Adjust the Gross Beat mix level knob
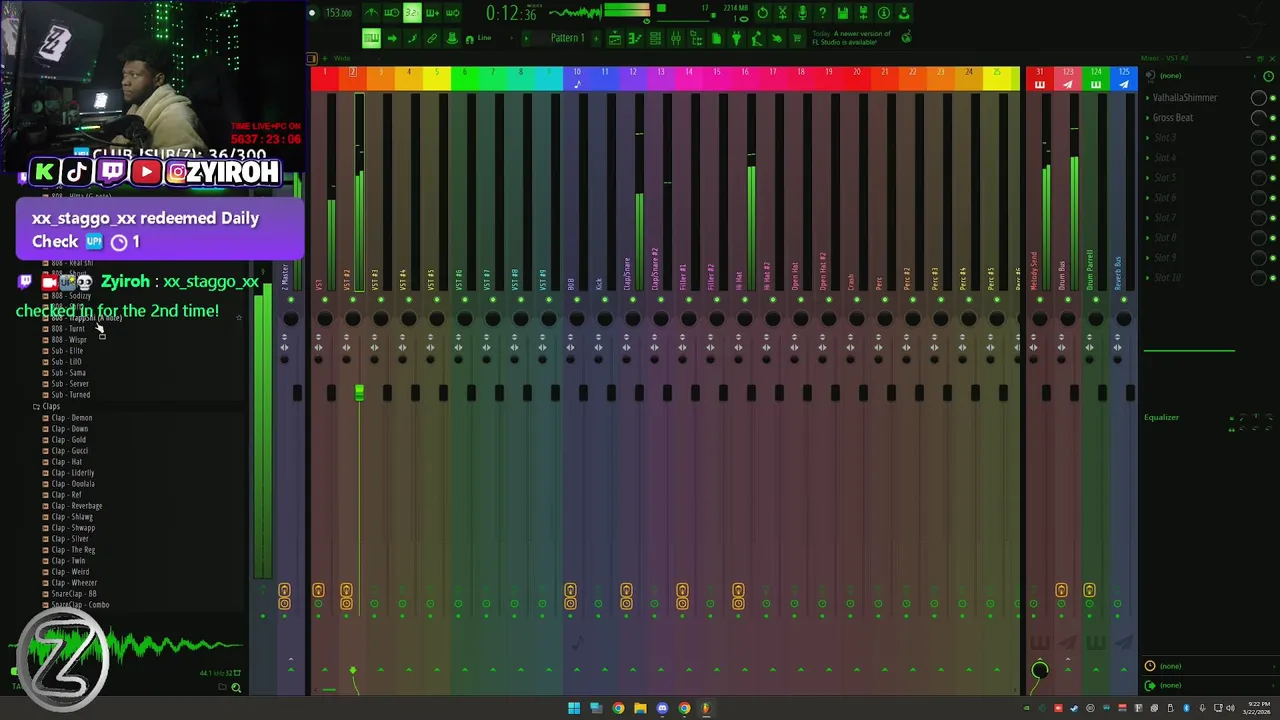 click(1259, 117)
